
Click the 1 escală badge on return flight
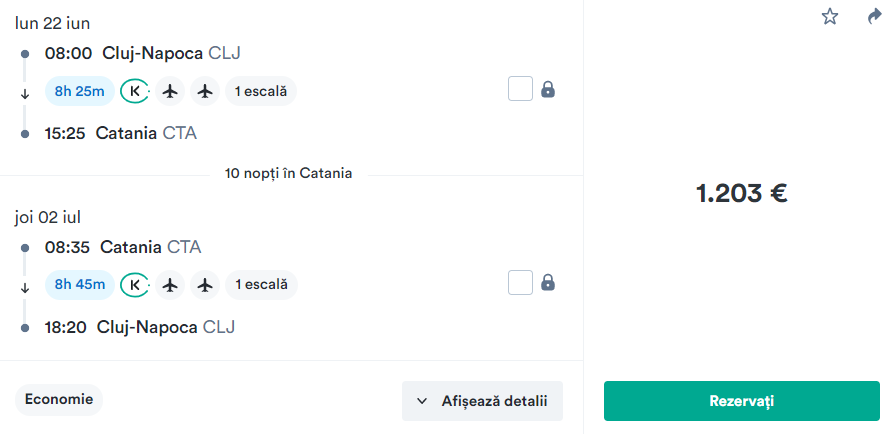[261, 285]
